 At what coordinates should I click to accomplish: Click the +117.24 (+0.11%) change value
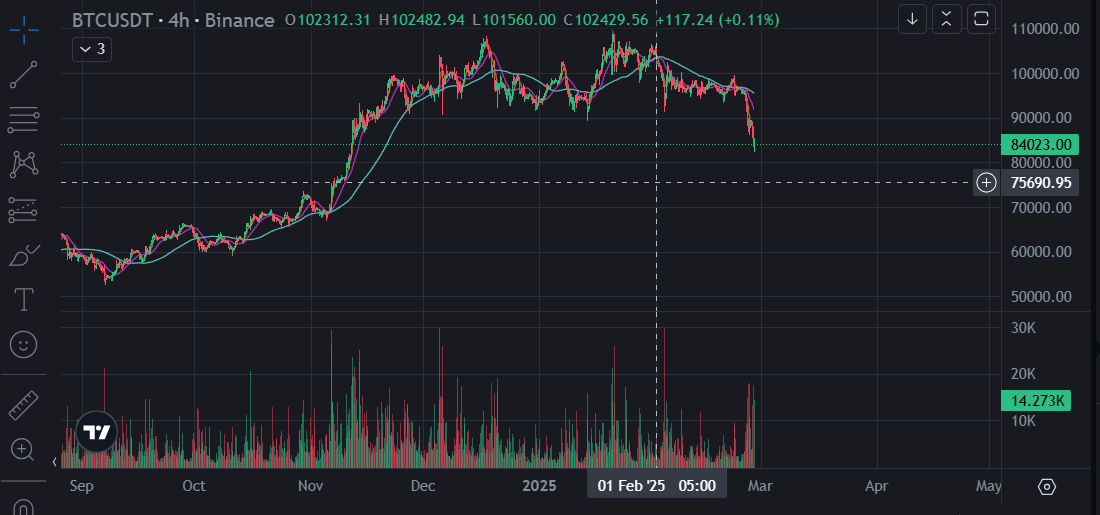(x=718, y=20)
